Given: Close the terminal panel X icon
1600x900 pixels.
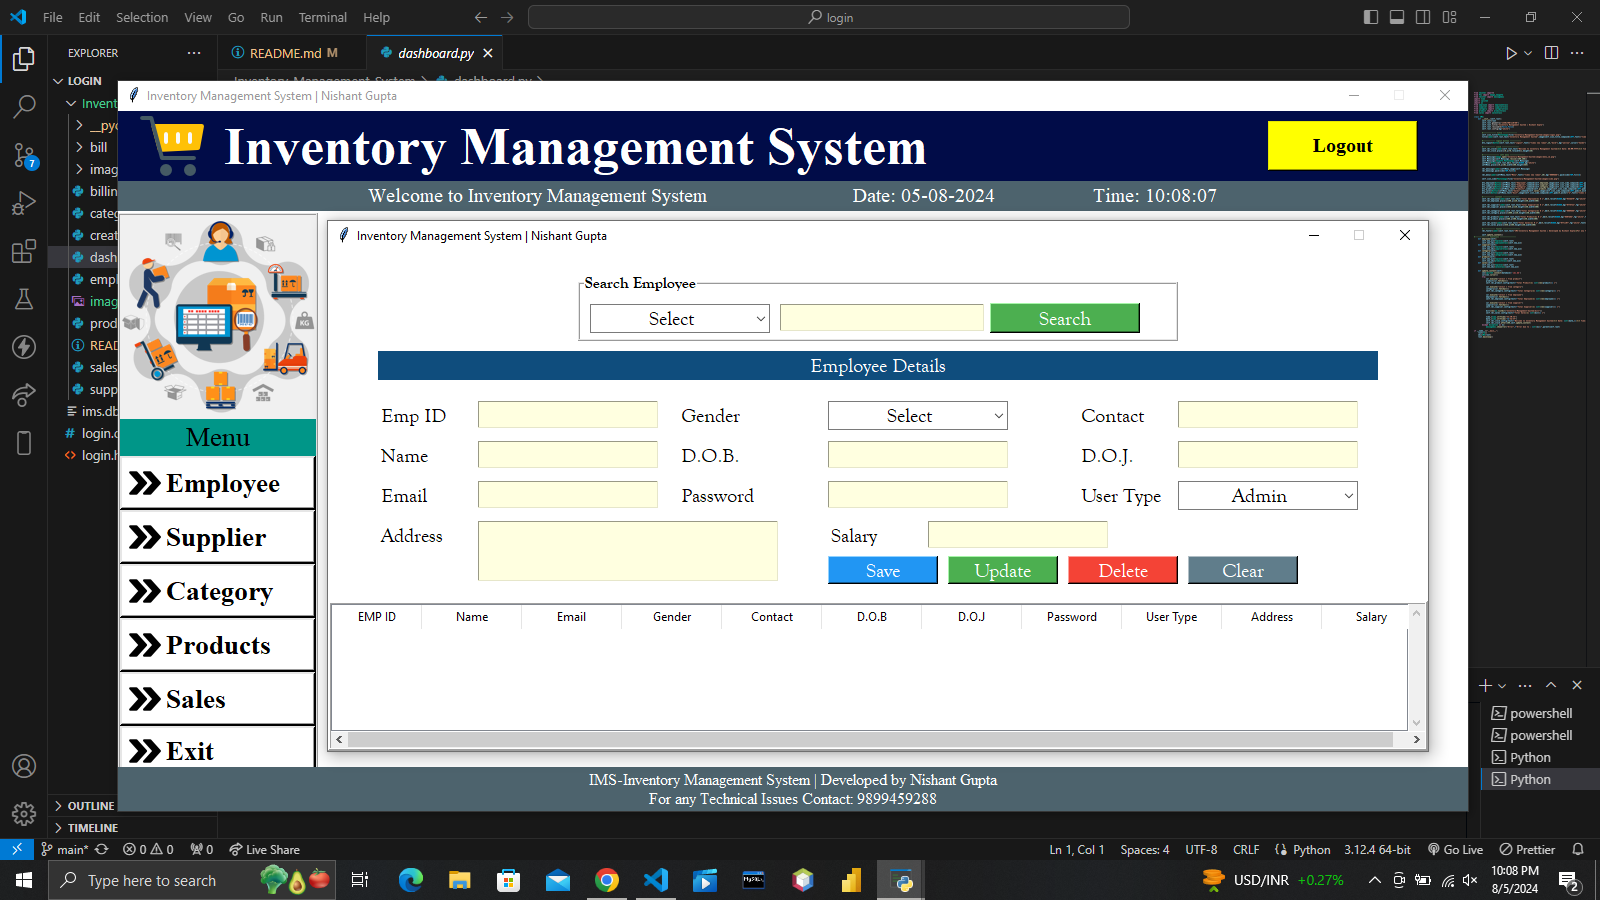Looking at the screenshot, I should coord(1577,685).
